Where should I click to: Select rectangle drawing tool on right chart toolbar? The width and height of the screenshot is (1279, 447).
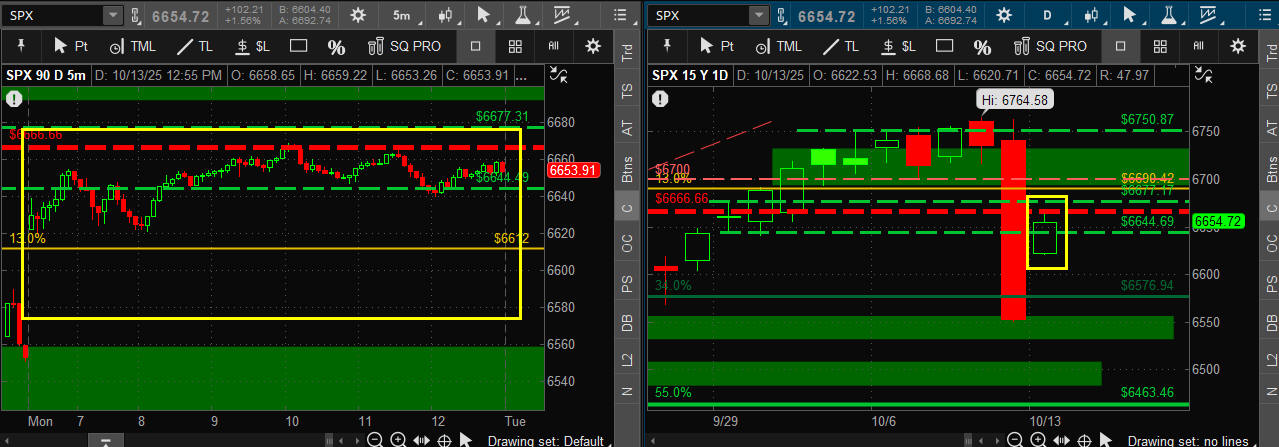pyautogui.click(x=944, y=46)
